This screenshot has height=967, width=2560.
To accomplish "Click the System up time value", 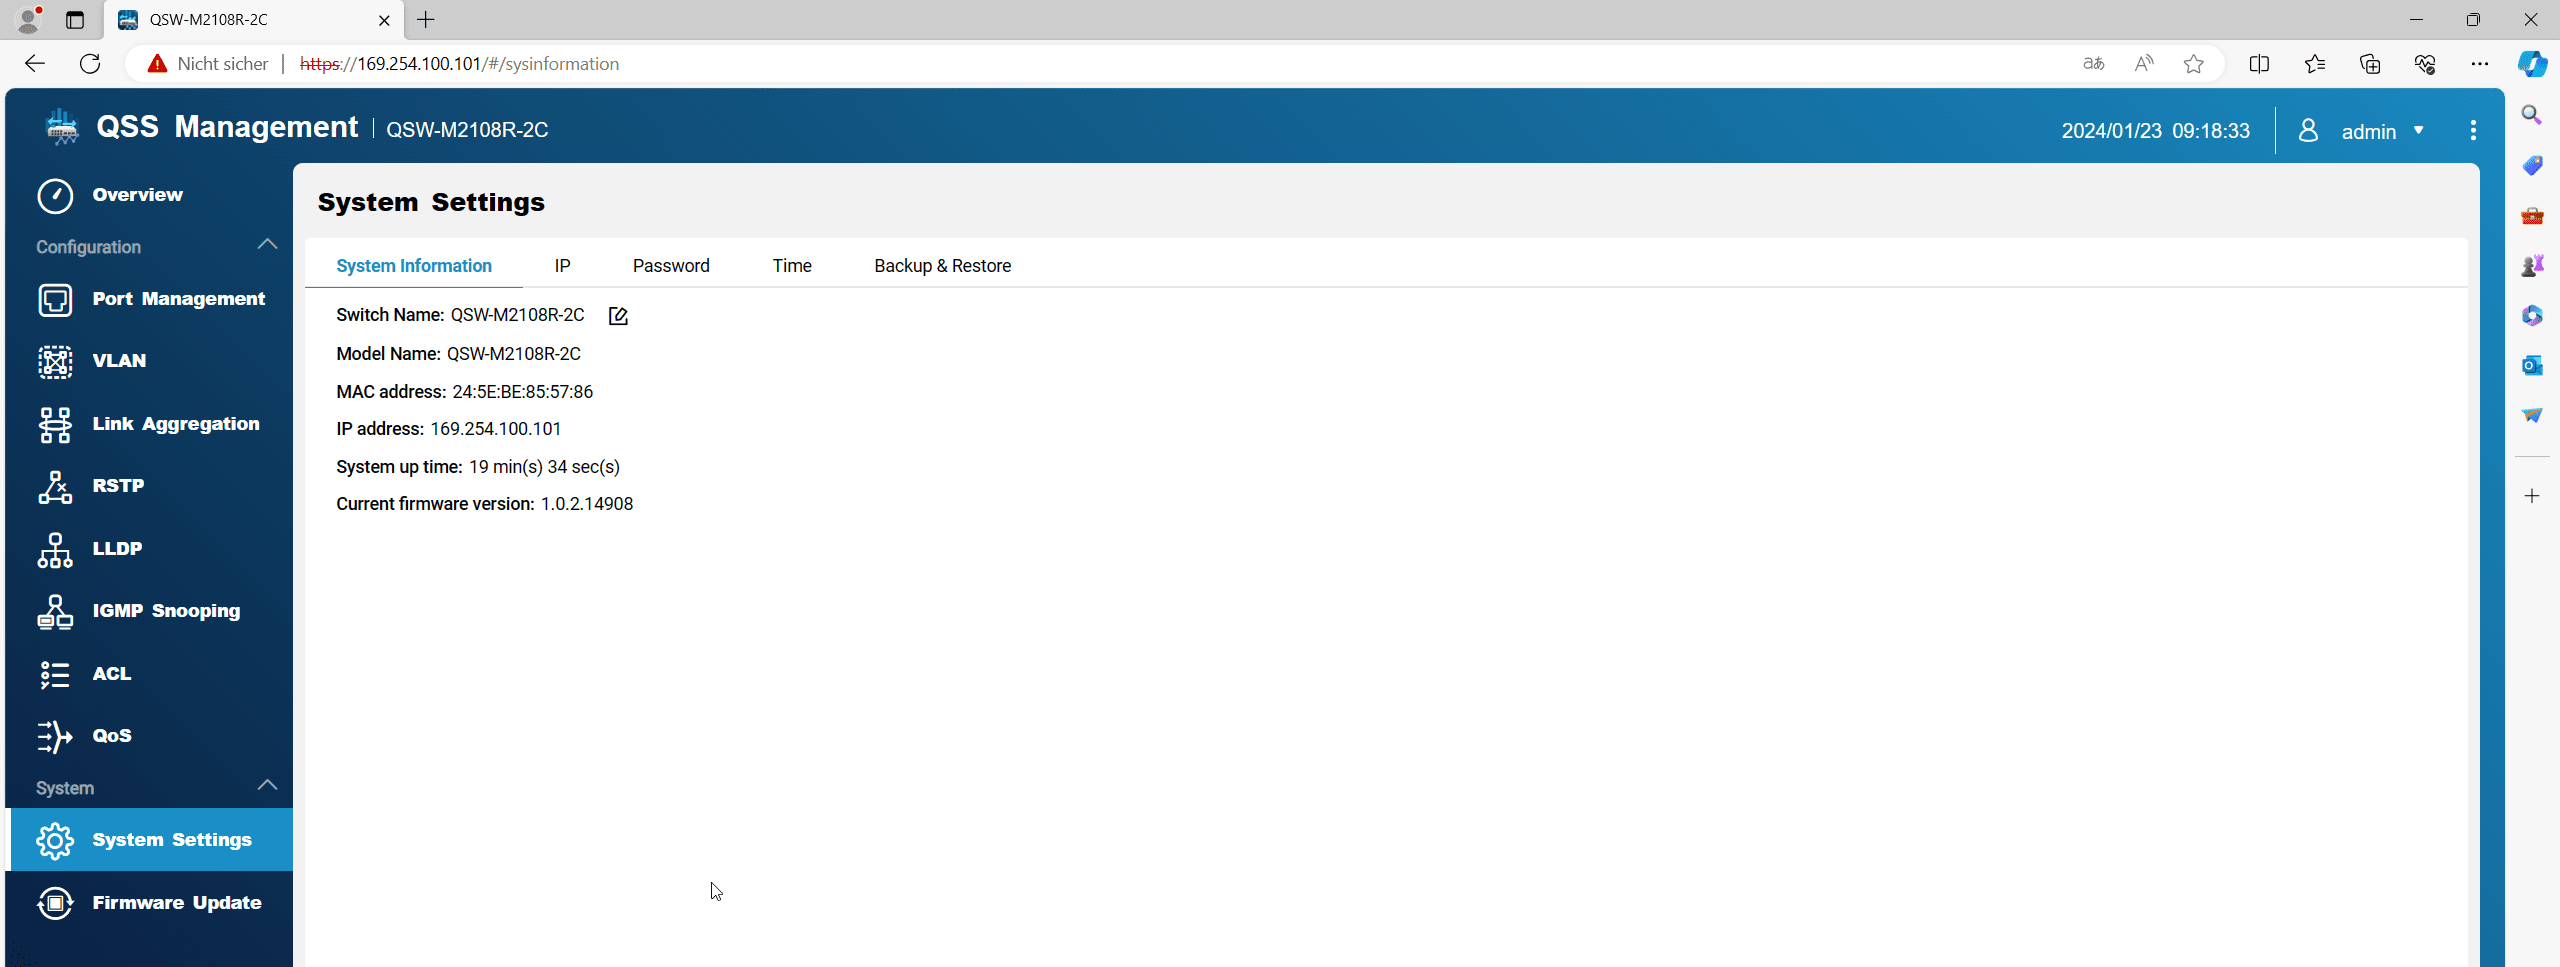I will point(545,467).
